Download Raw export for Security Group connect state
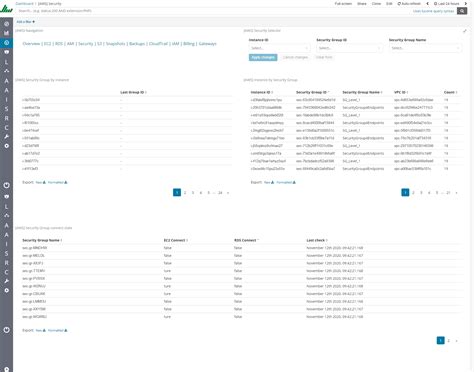474x372 pixels. coord(40,330)
